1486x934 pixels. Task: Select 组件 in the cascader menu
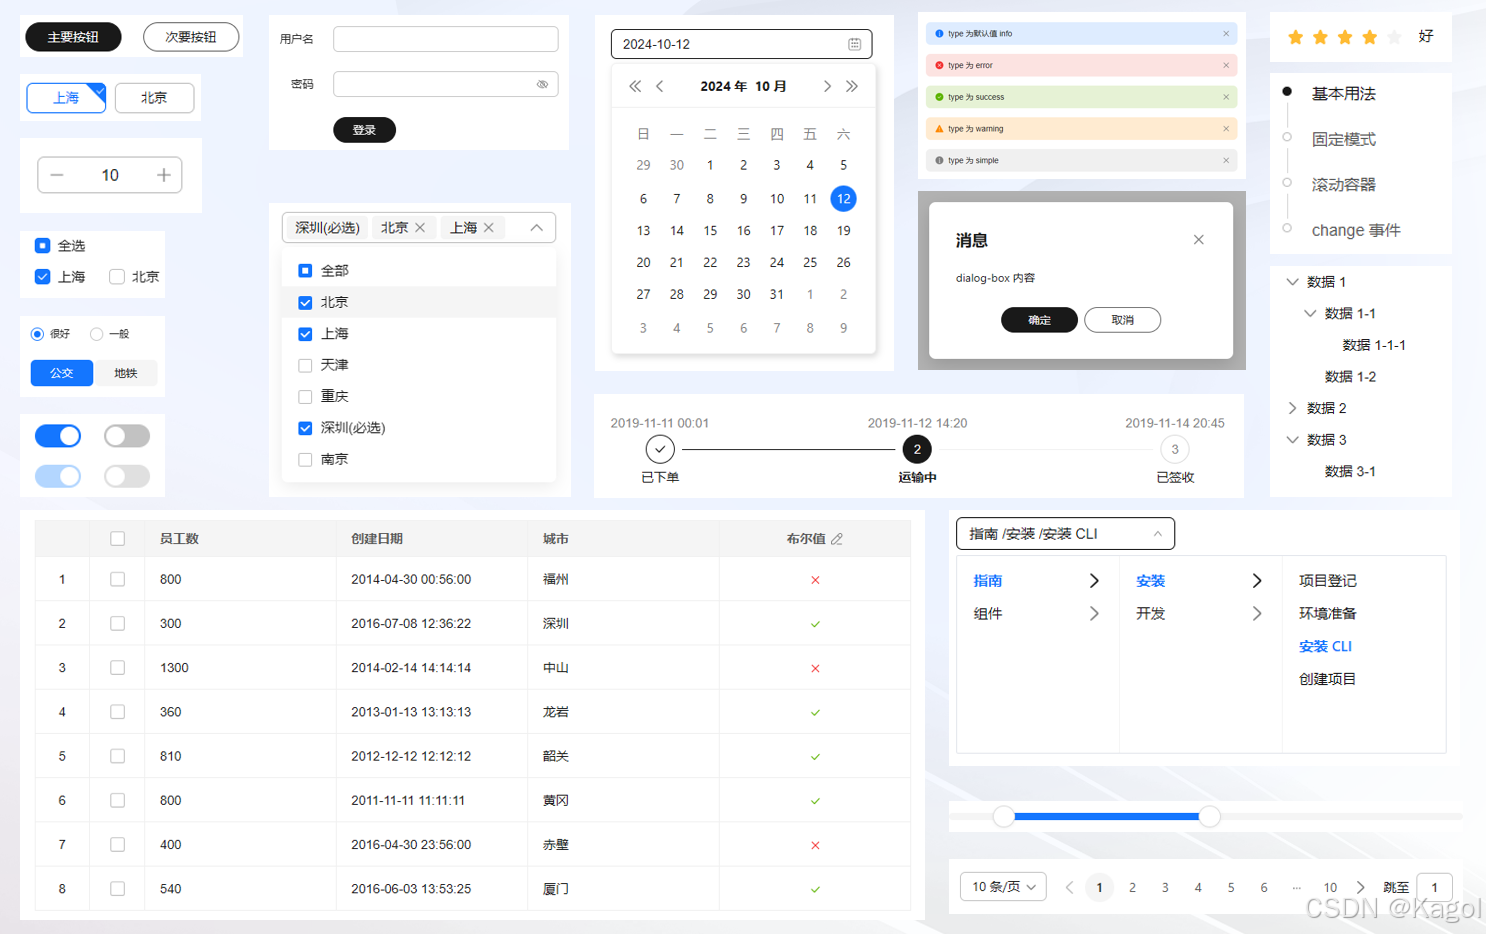[988, 613]
